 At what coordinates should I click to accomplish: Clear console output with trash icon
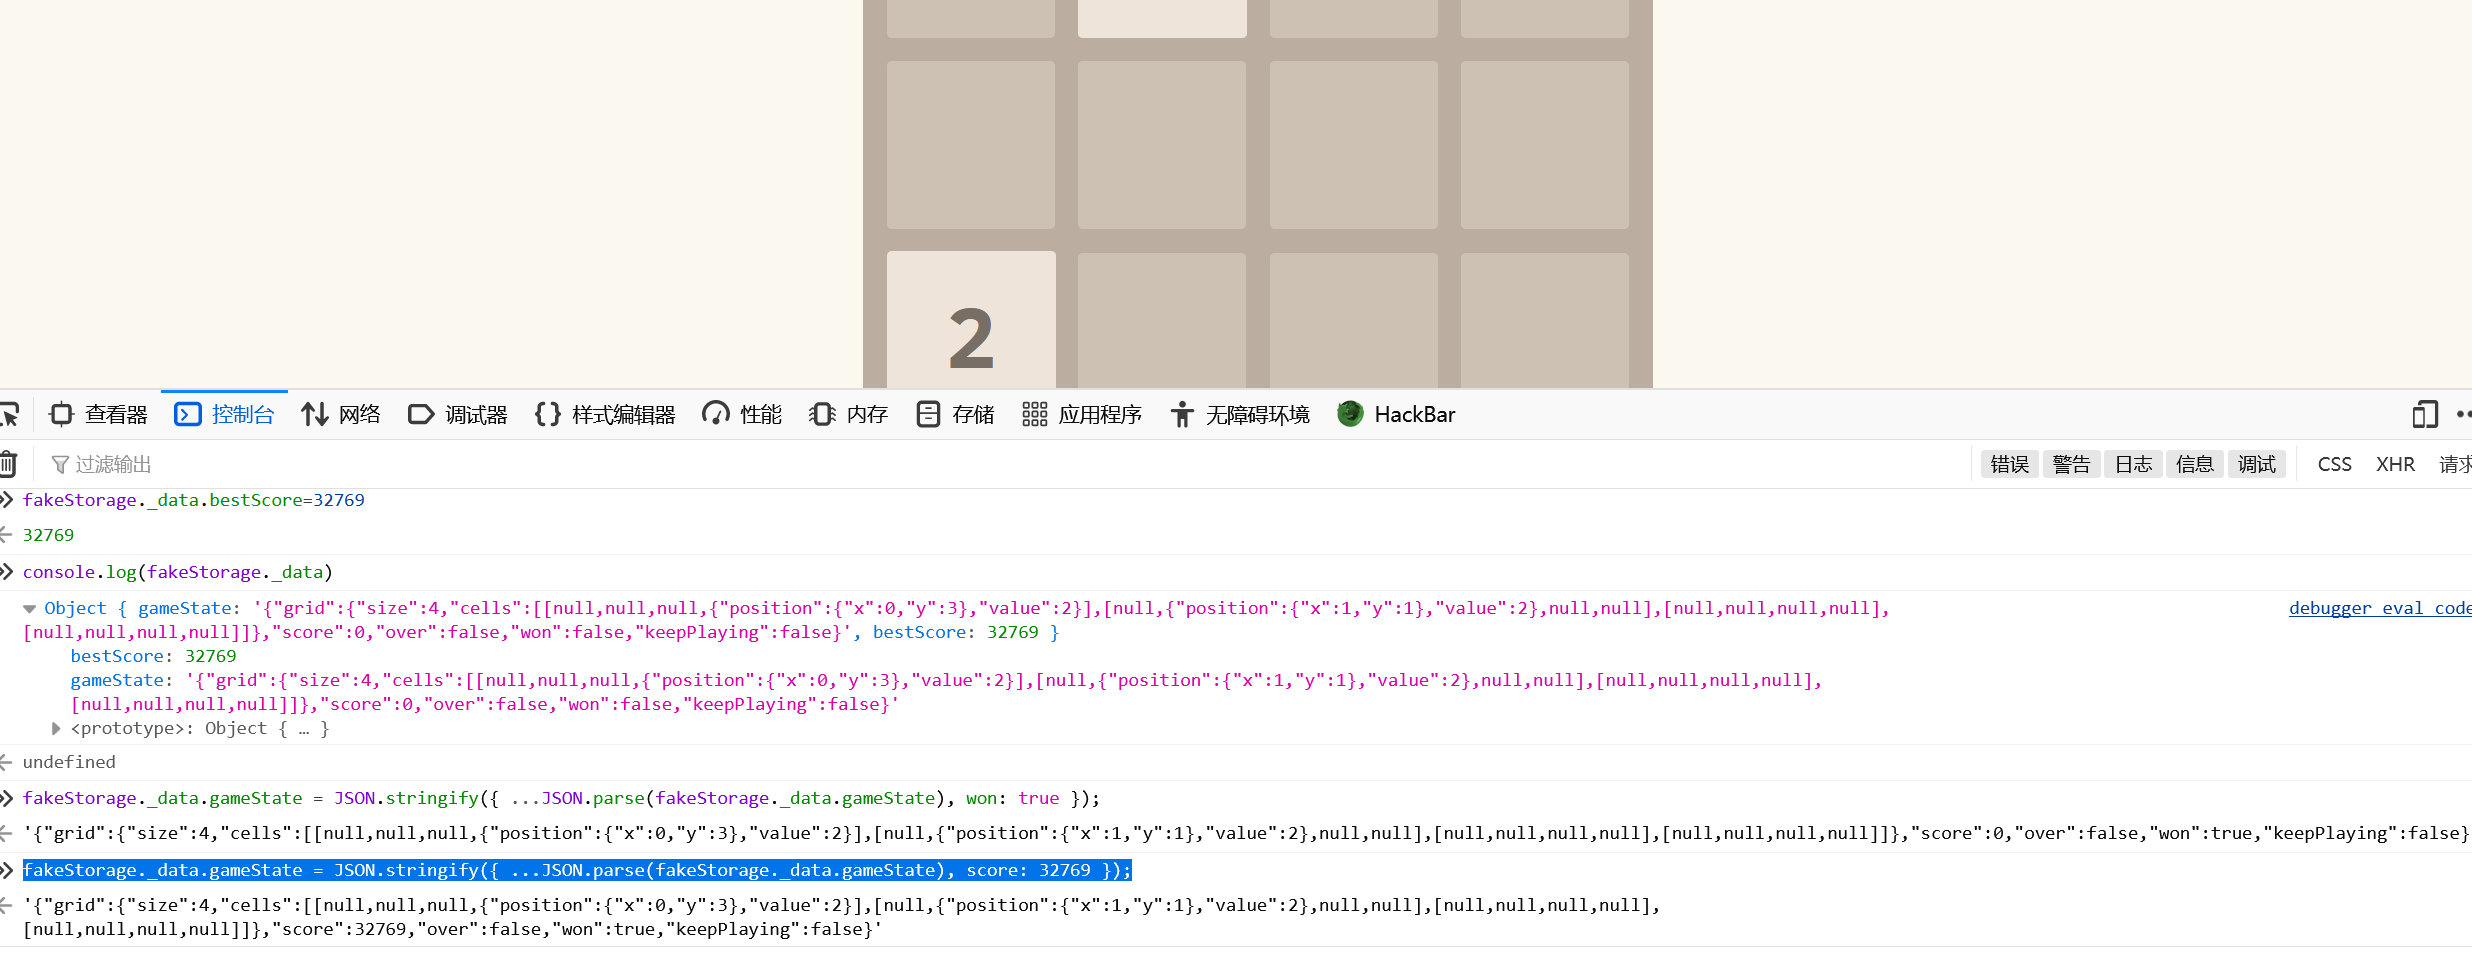coord(8,464)
